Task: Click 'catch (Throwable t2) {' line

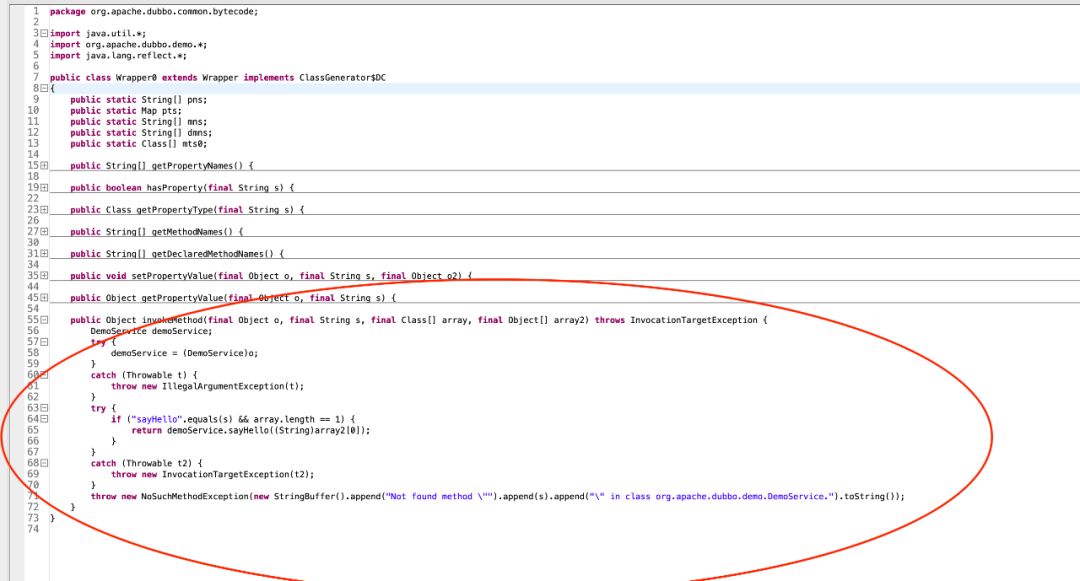Action: 147,463
